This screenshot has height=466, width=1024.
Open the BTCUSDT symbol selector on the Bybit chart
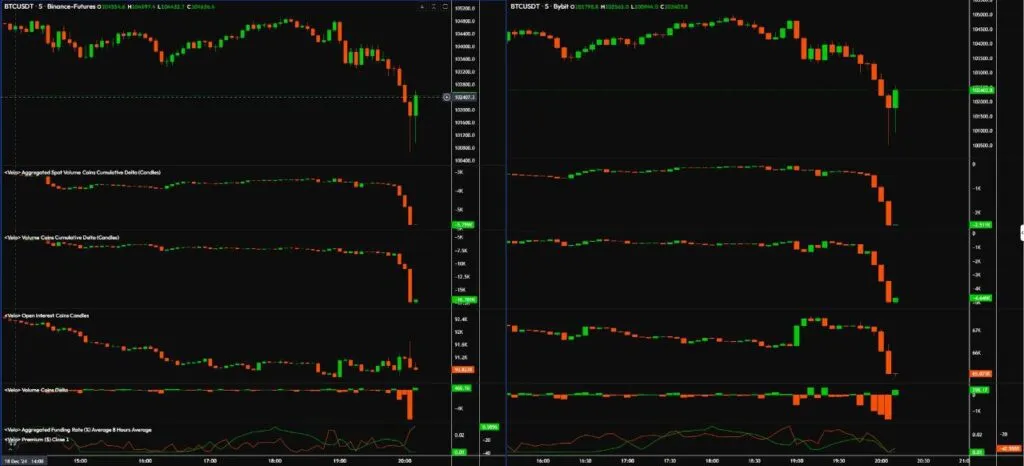pos(525,7)
